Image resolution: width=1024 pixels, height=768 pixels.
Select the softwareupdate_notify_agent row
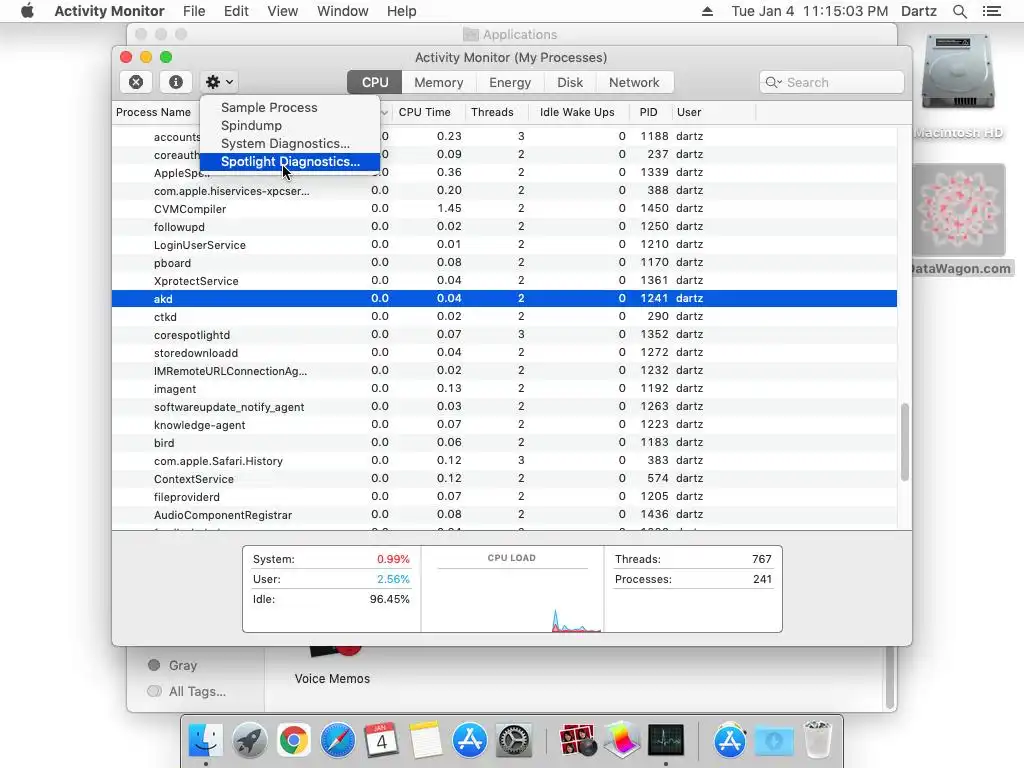click(x=504, y=407)
